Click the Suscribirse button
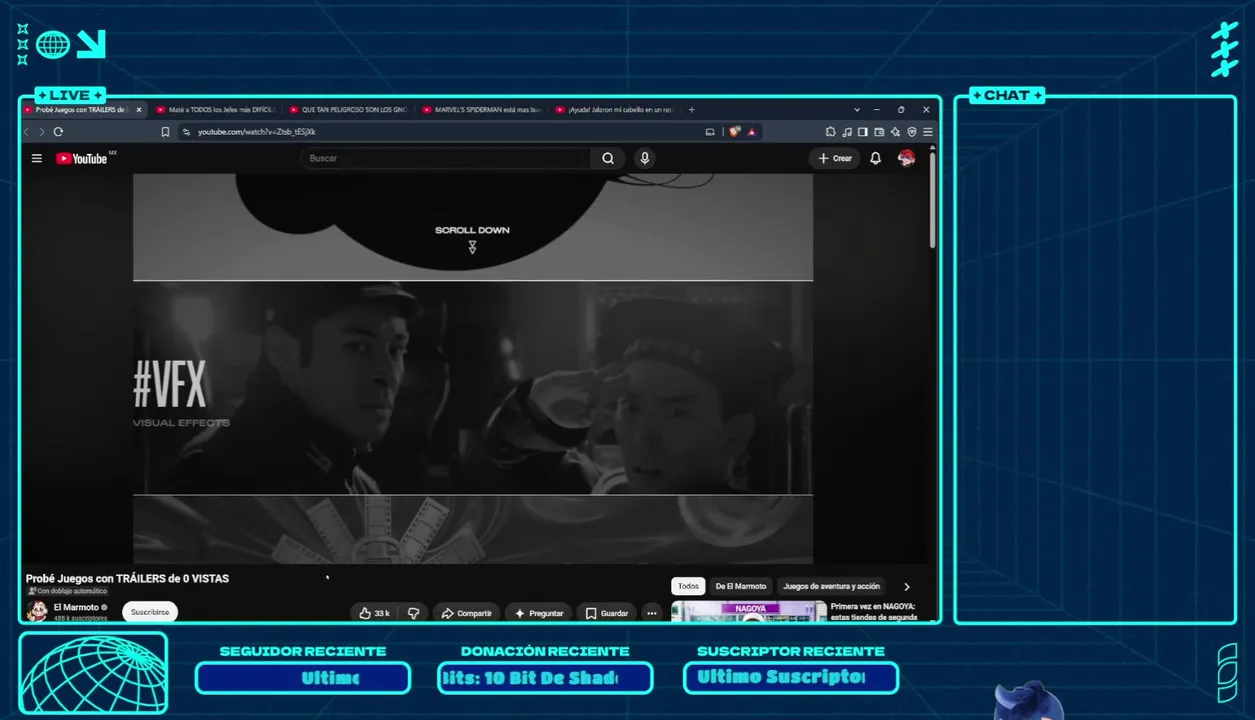The image size is (1255, 720). tap(150, 612)
